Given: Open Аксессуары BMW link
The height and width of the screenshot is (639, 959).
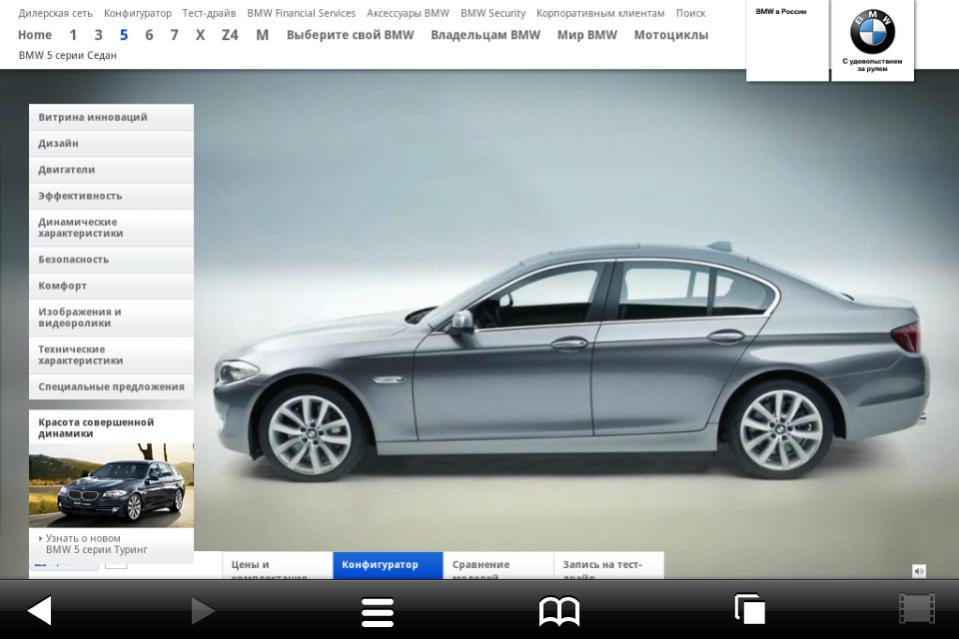Looking at the screenshot, I should pyautogui.click(x=407, y=13).
